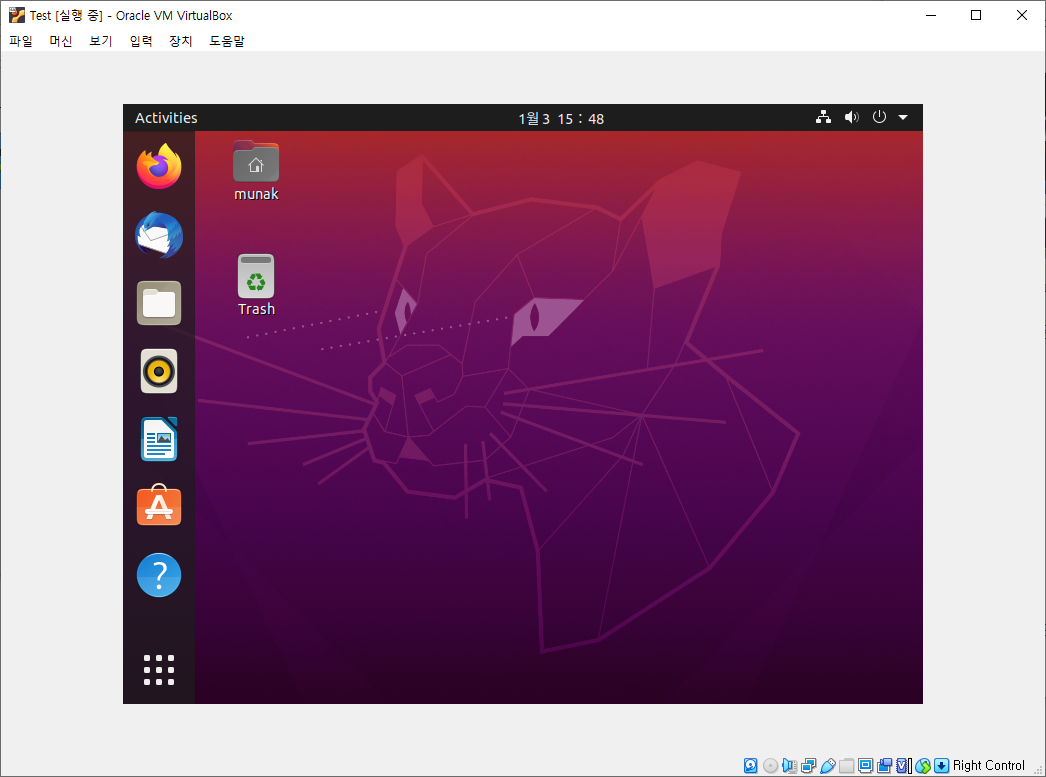Screen dimensions: 1046x777
Task: Click the volume speaker icon in top bar
Action: (x=851, y=117)
